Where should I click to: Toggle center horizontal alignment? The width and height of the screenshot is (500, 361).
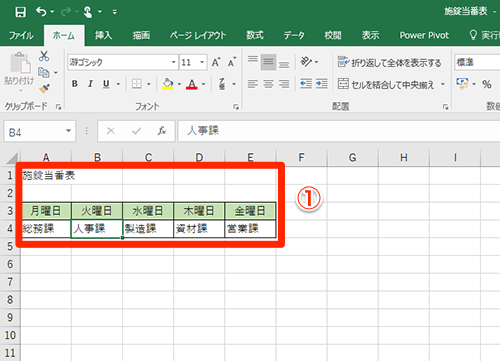268,84
